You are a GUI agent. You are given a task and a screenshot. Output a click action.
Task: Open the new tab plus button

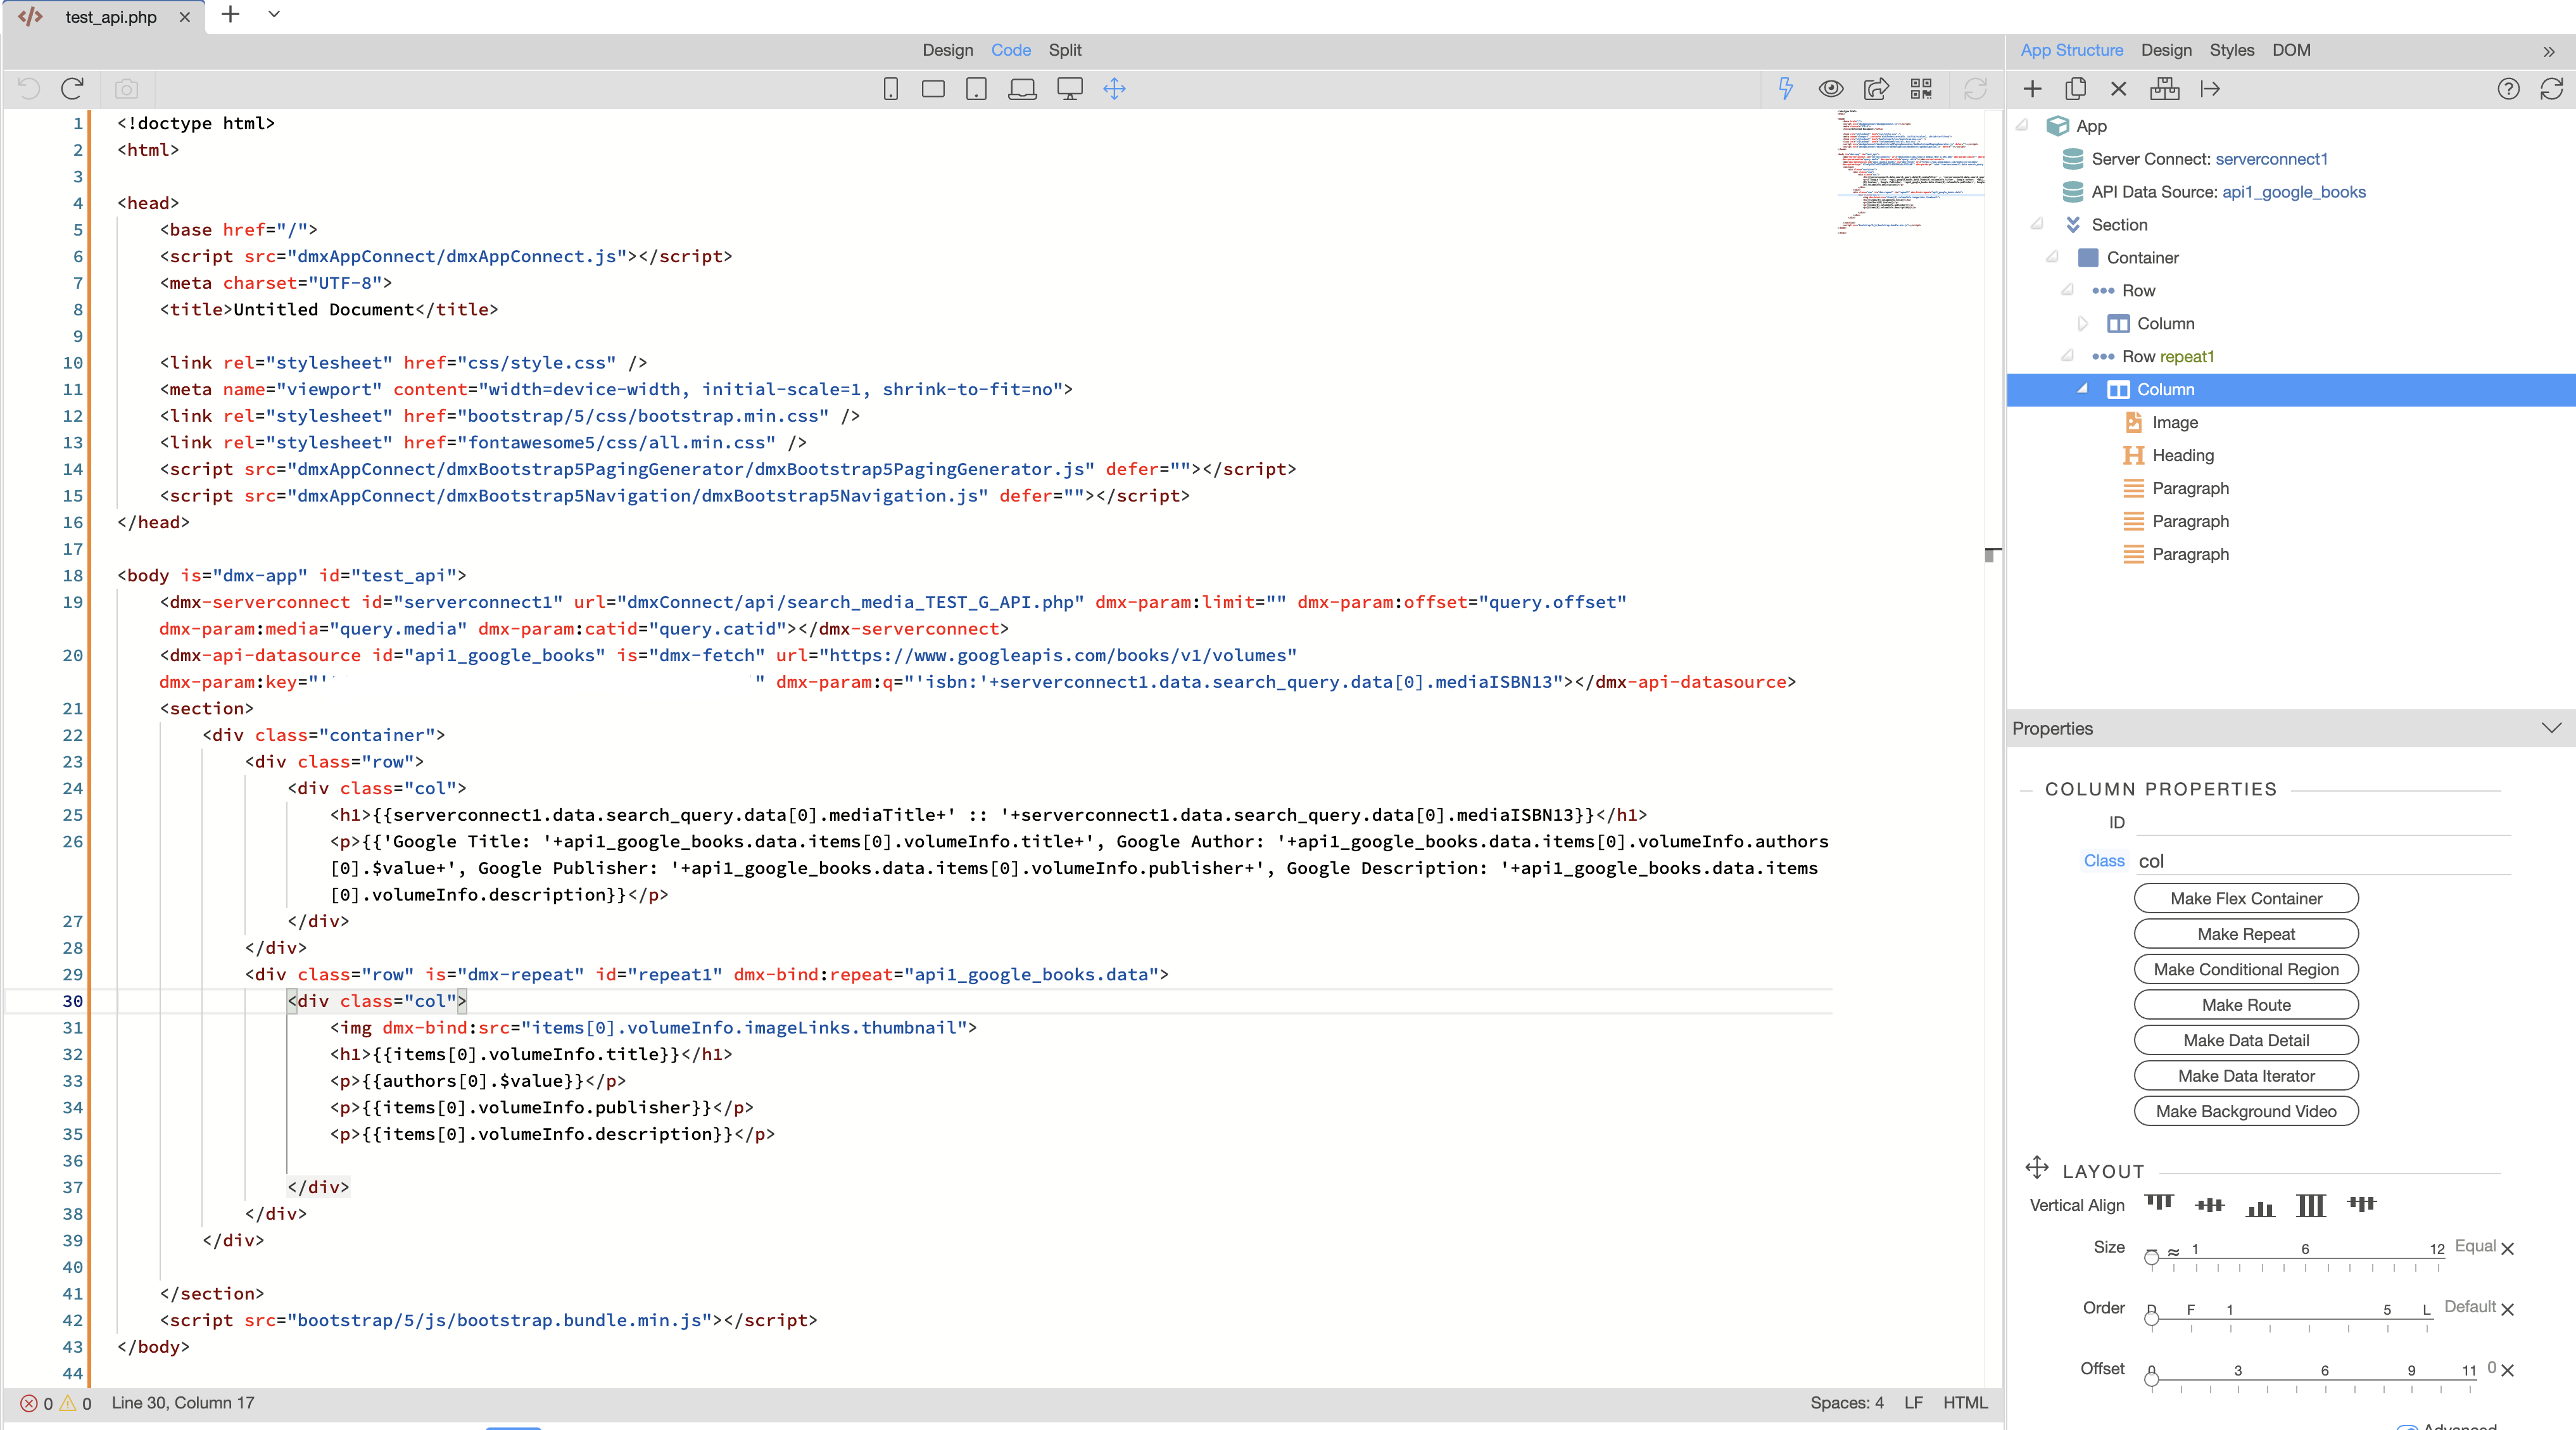(x=230, y=15)
